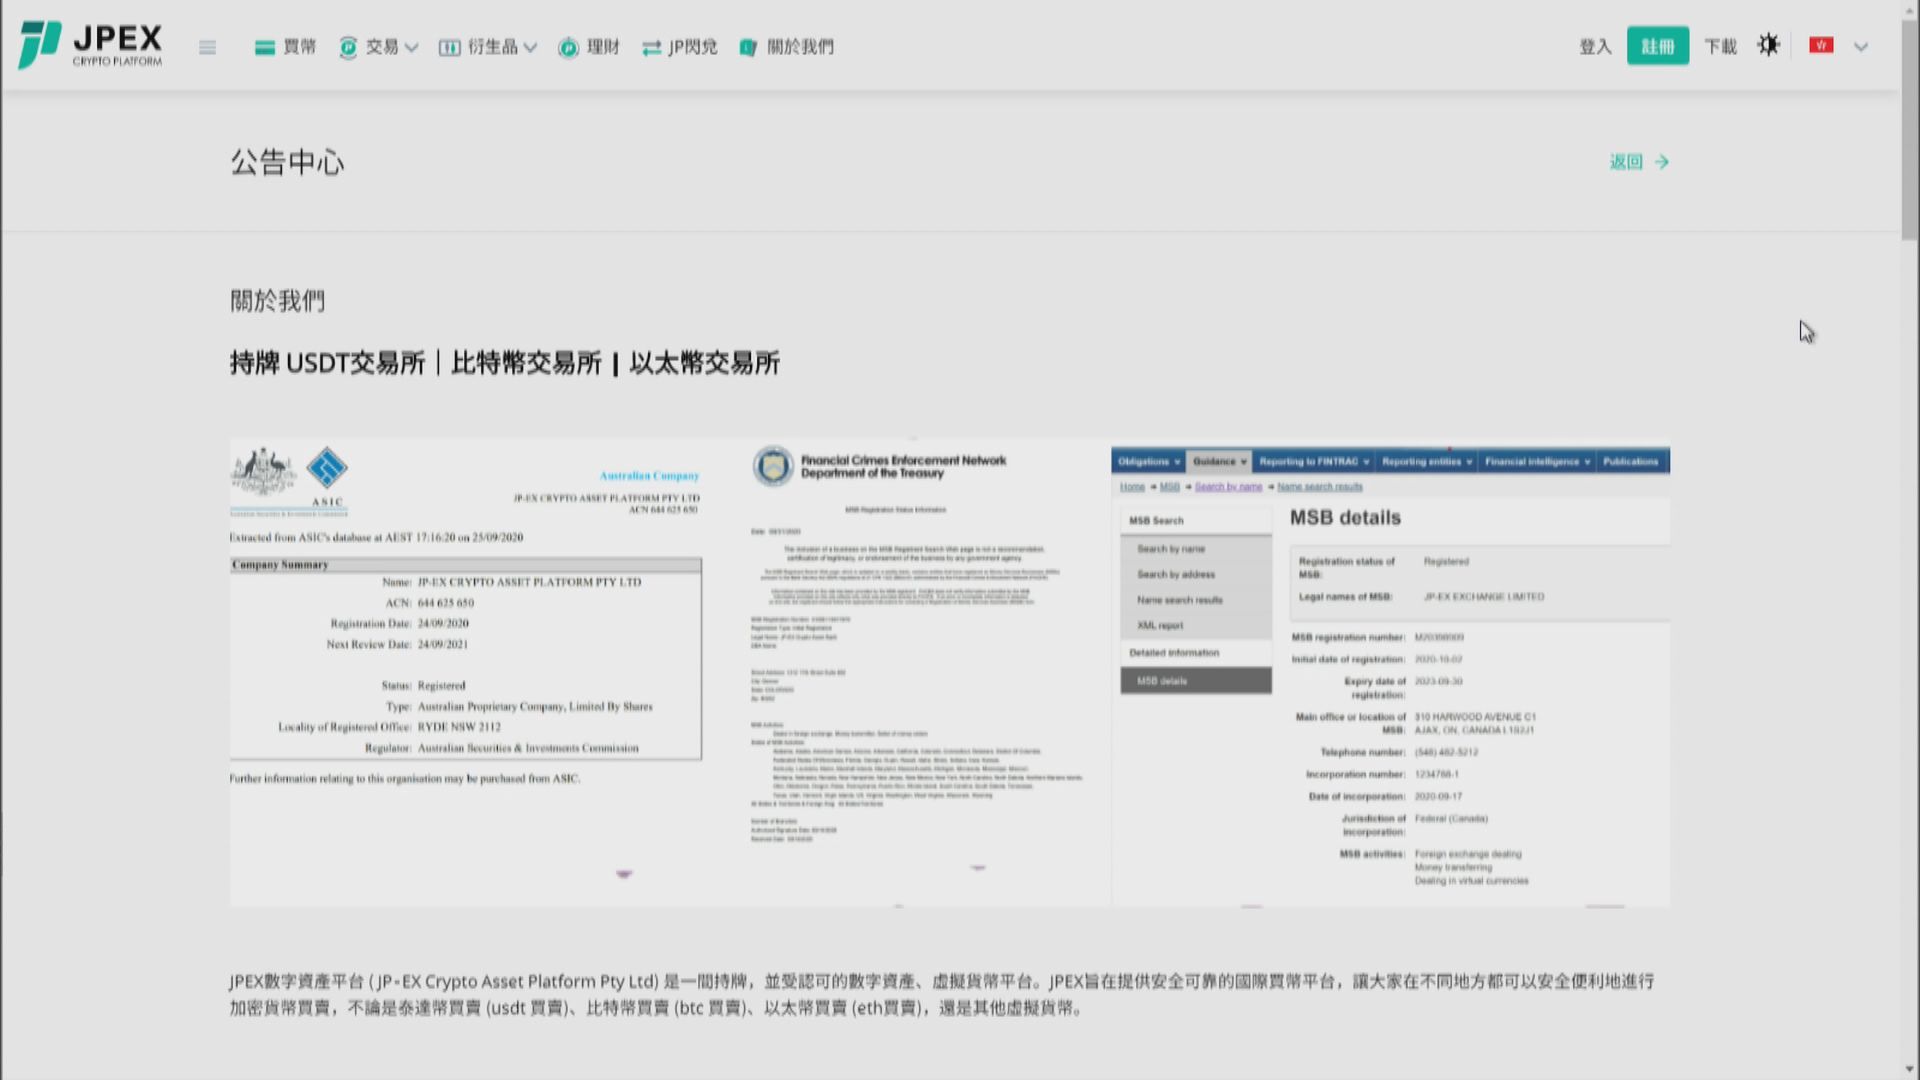The width and height of the screenshot is (1920, 1080).
Task: Toggle dark mode with the sun icon
Action: pyautogui.click(x=1769, y=45)
